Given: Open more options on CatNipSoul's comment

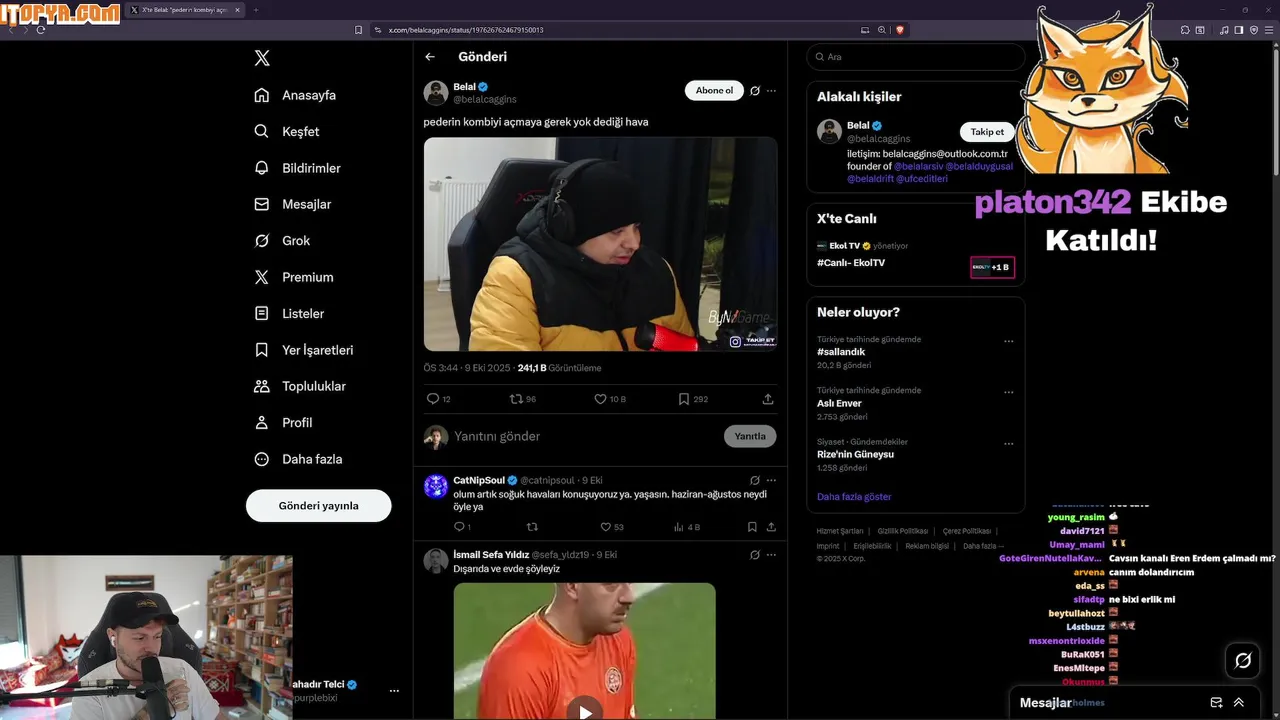Looking at the screenshot, I should [771, 480].
